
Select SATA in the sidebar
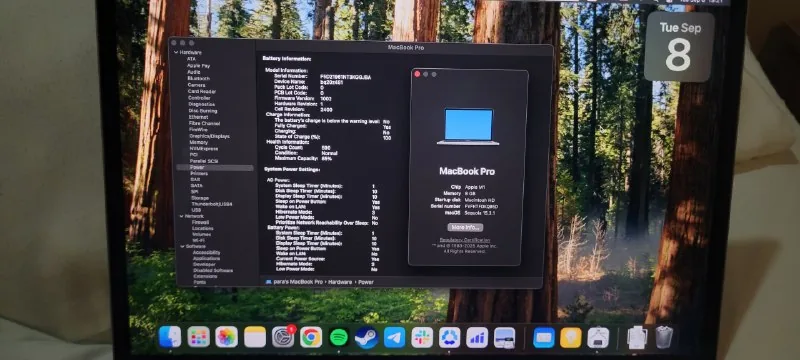(196, 186)
